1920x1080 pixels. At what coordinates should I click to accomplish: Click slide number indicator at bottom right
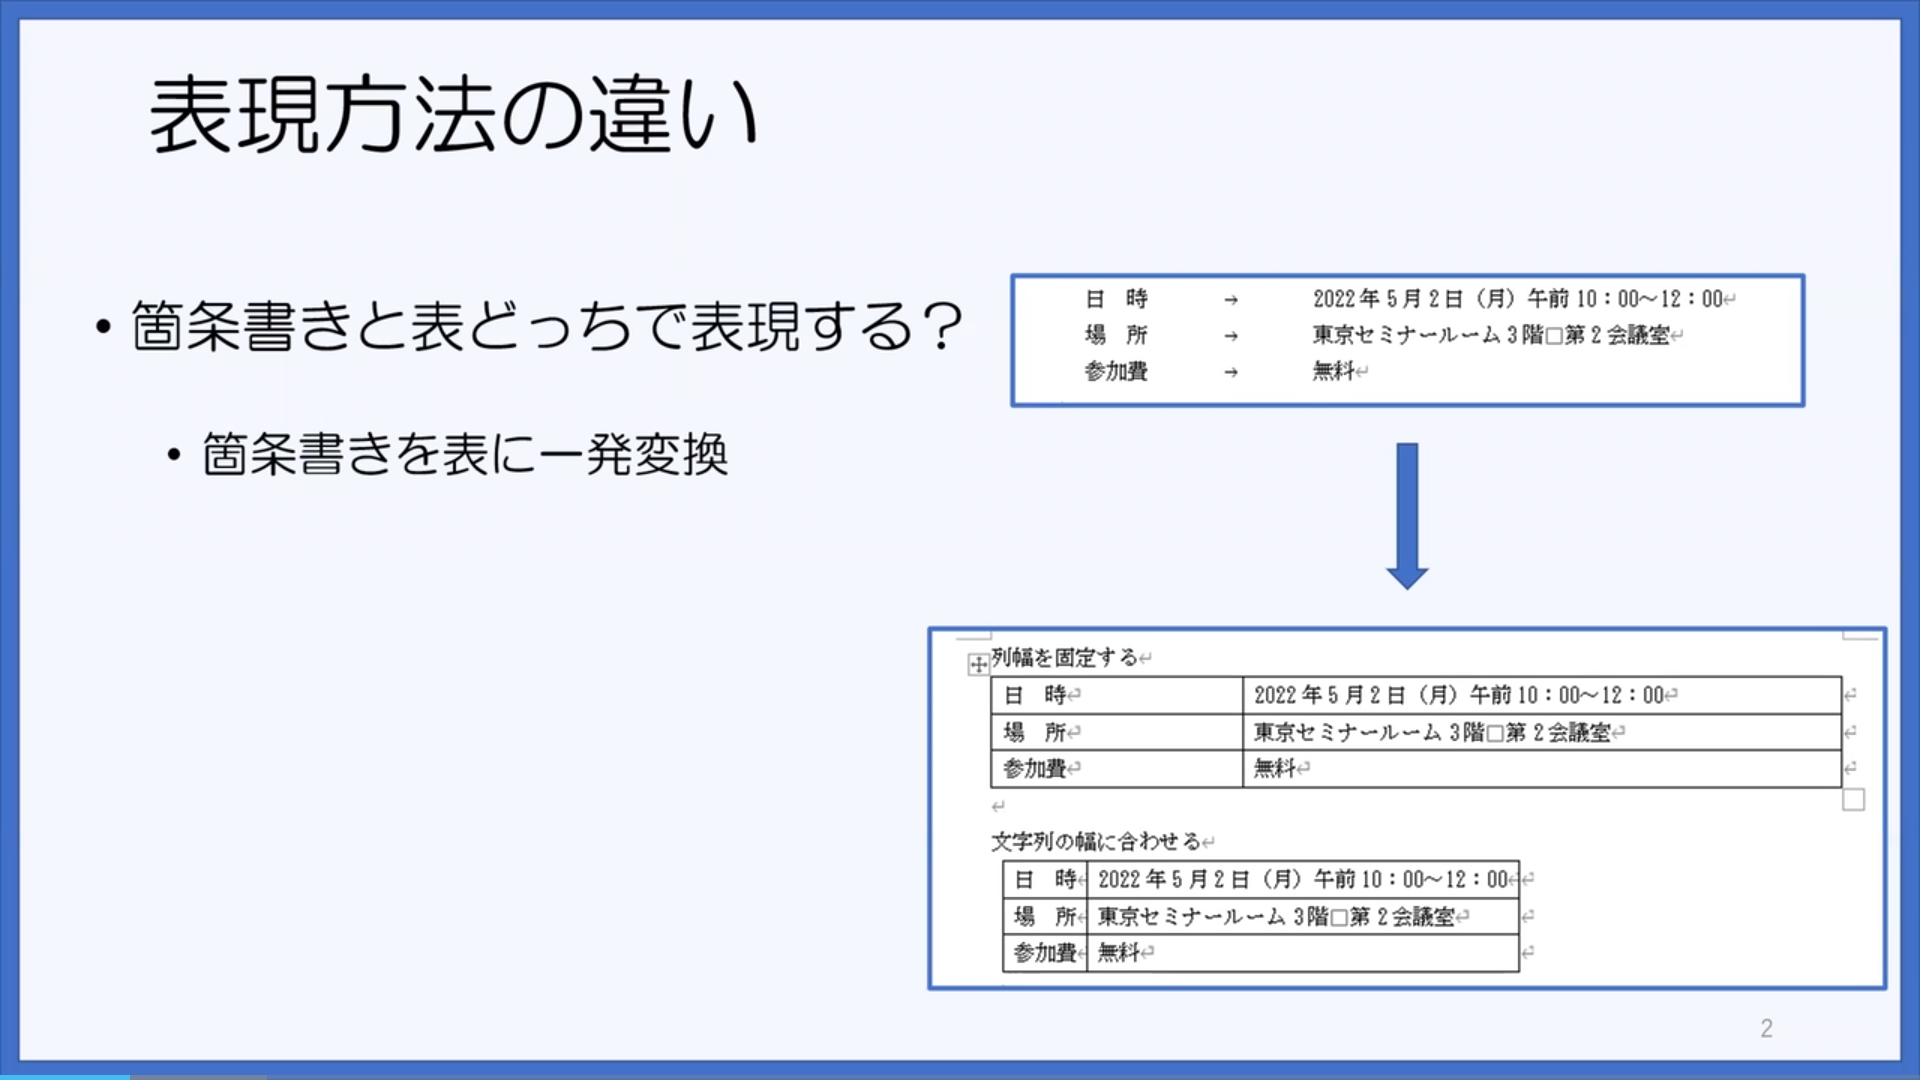coord(1766,1027)
